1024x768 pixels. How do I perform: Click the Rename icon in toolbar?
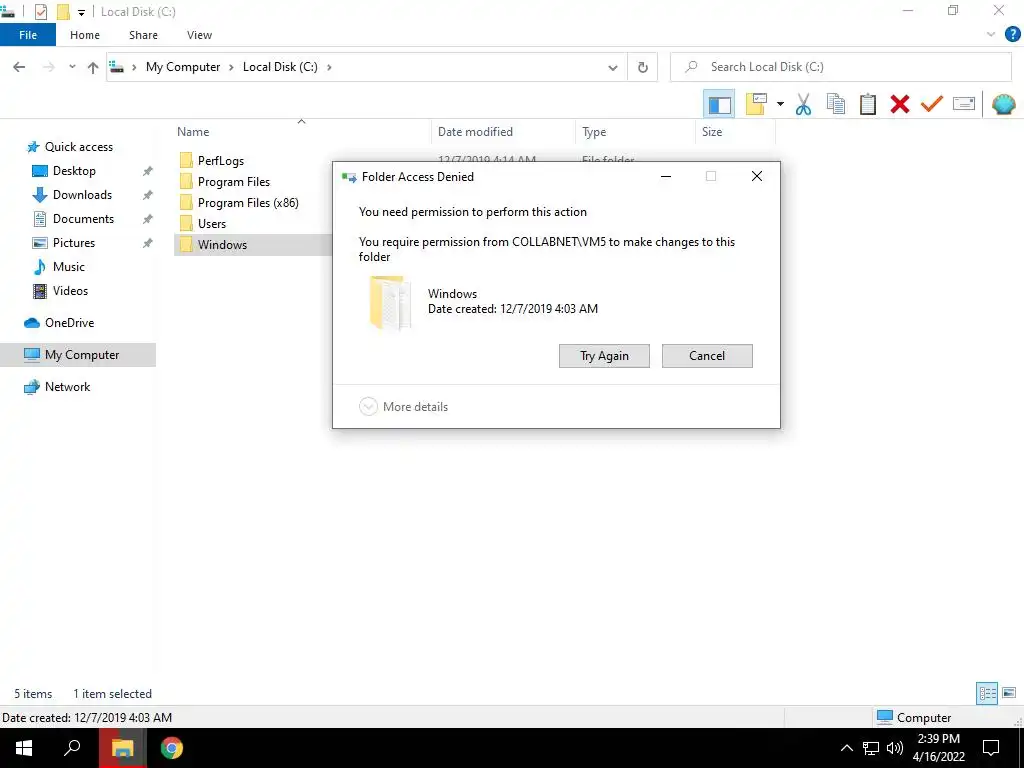pyautogui.click(x=963, y=104)
